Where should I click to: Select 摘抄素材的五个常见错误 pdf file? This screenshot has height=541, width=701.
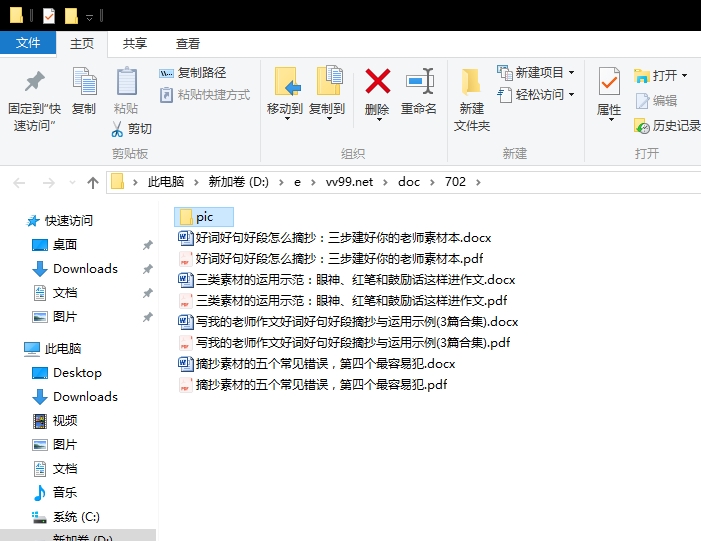(x=313, y=385)
